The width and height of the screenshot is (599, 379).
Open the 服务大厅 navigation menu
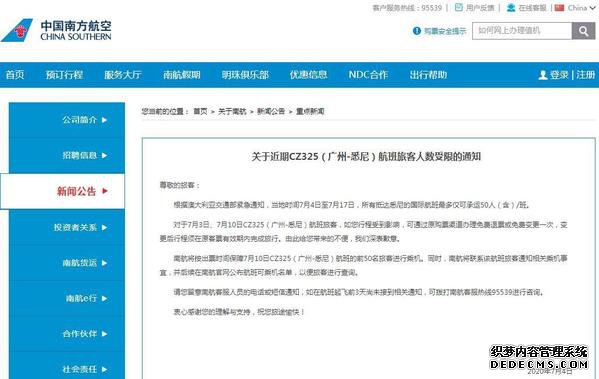click(123, 75)
